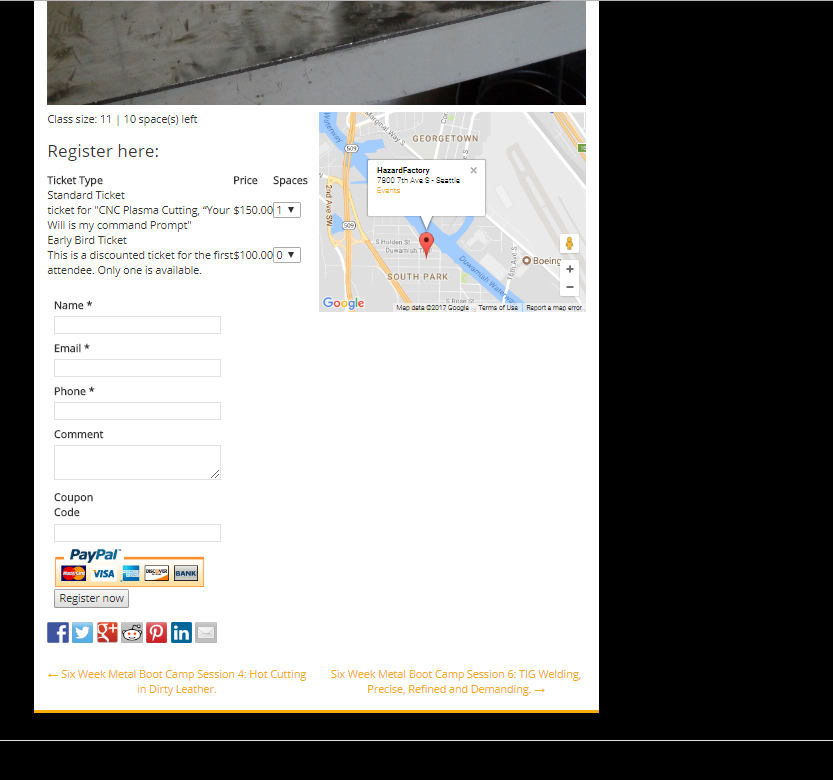Open Early Bird Ticket spaces dropdown

(287, 255)
